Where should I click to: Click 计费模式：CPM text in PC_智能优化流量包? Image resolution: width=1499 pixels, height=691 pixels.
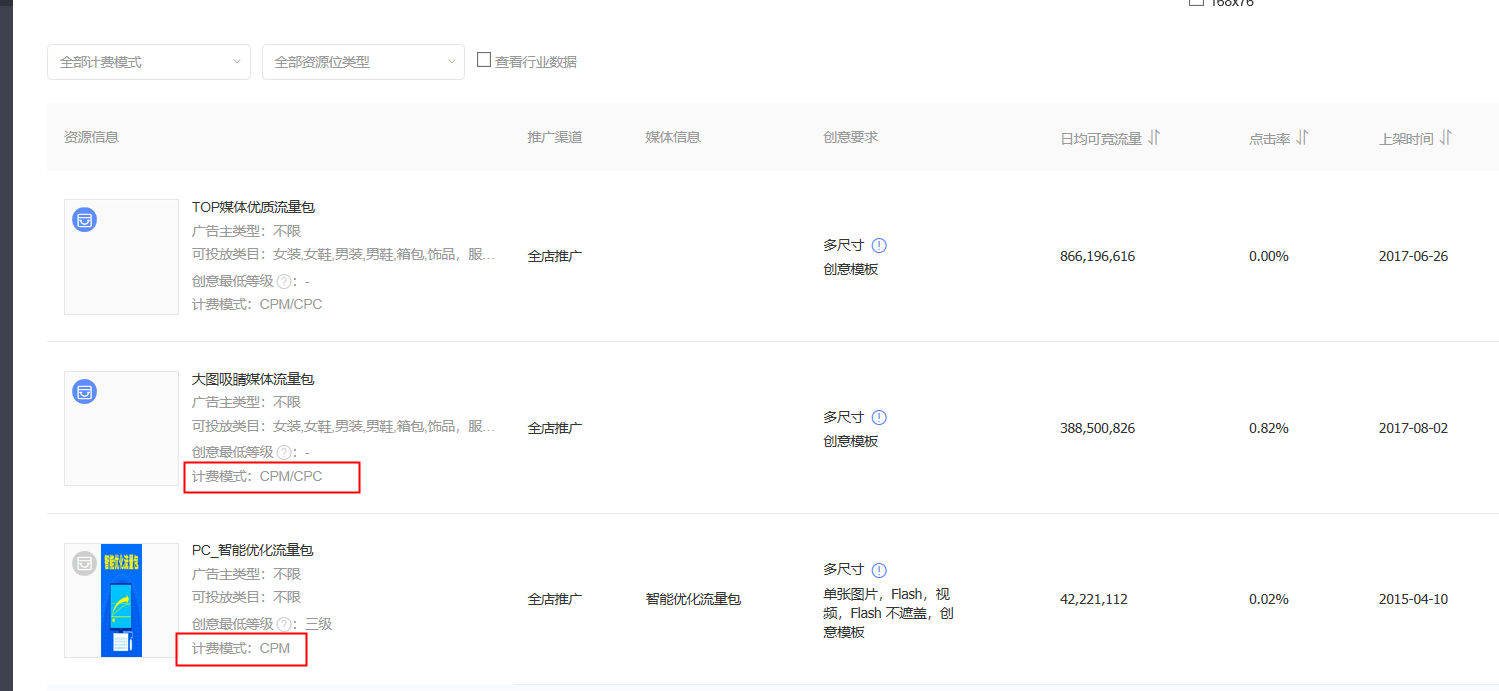pos(241,648)
